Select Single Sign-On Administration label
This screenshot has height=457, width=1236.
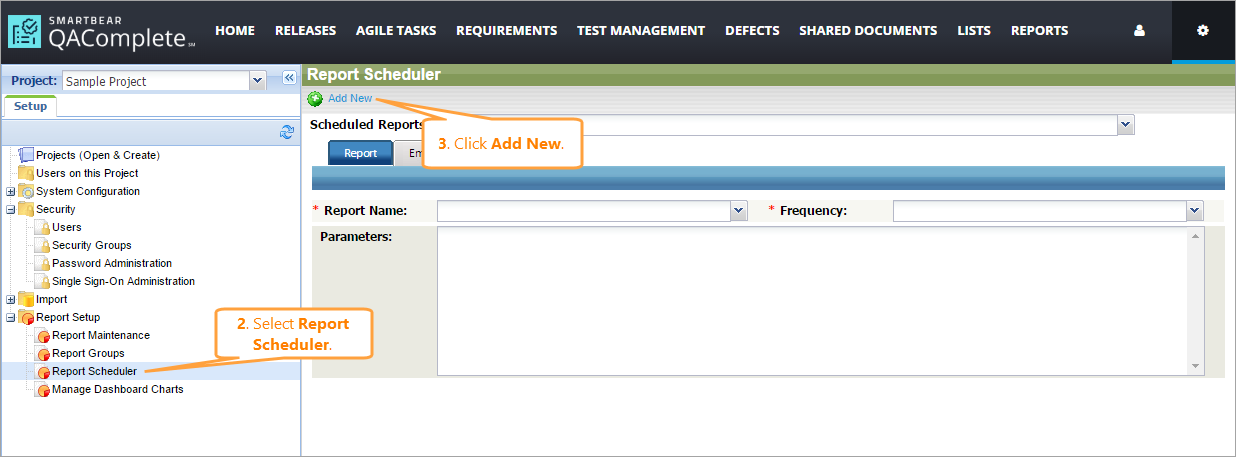[124, 281]
